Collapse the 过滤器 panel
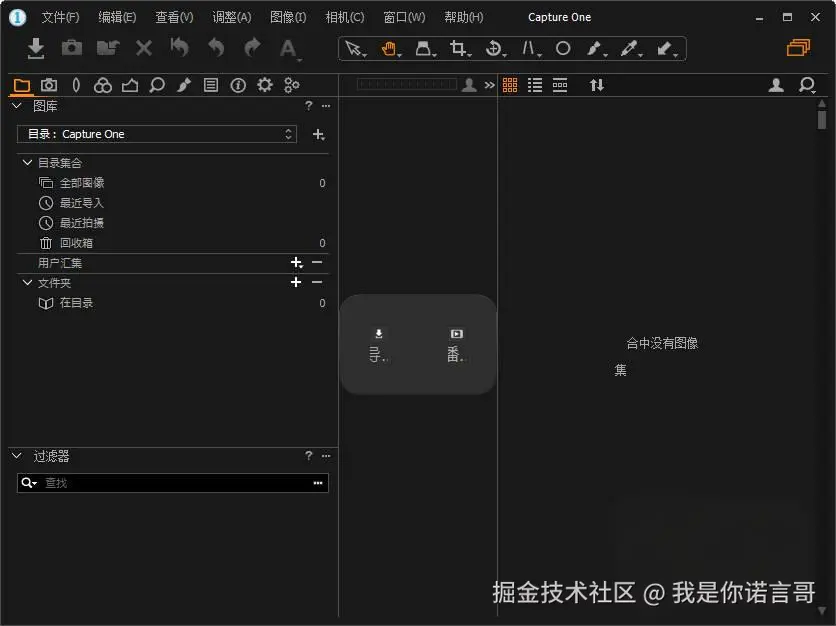 click(x=17, y=455)
